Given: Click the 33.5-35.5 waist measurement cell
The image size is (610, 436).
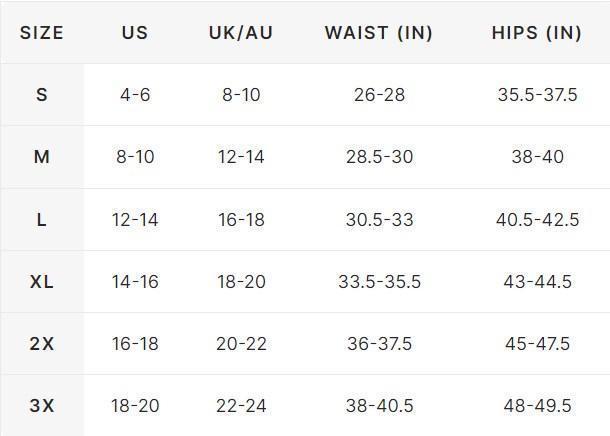Looking at the screenshot, I should [x=379, y=282].
